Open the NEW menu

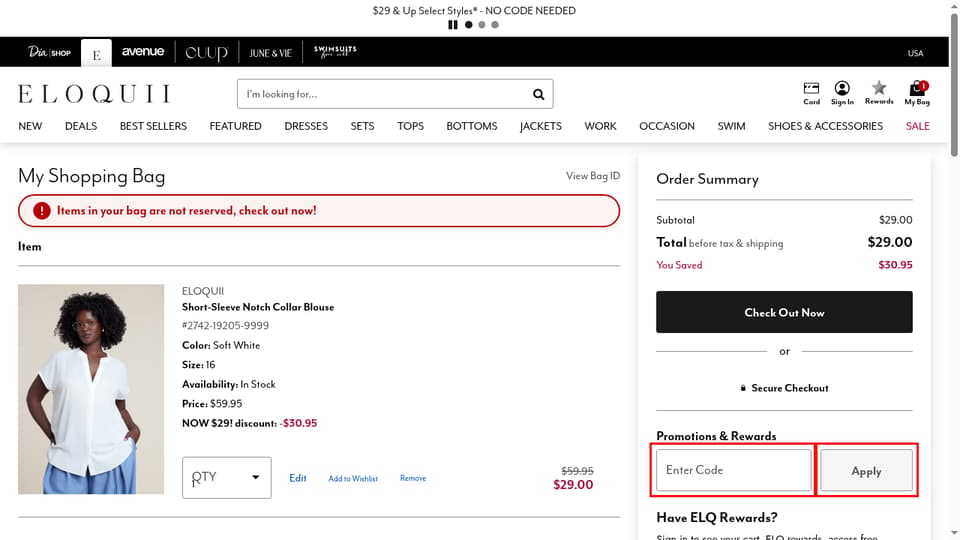pos(30,126)
